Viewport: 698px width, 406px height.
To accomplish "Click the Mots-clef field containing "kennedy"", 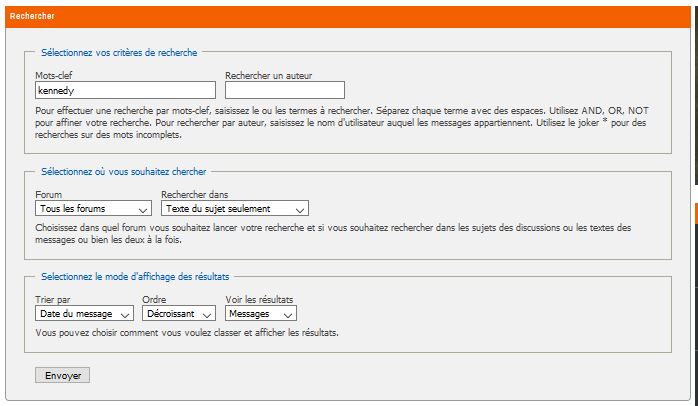I will click(x=125, y=90).
